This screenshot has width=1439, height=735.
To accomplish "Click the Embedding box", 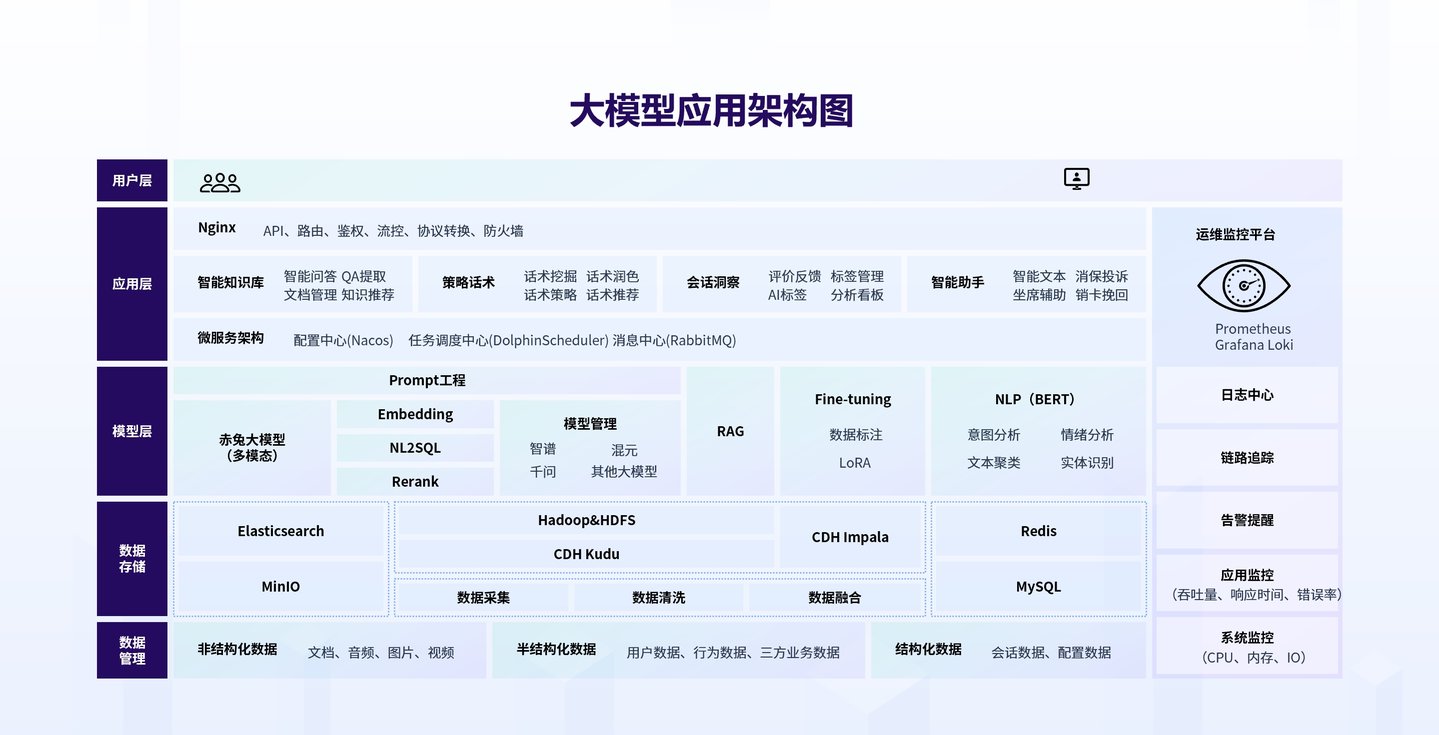I will pyautogui.click(x=415, y=414).
